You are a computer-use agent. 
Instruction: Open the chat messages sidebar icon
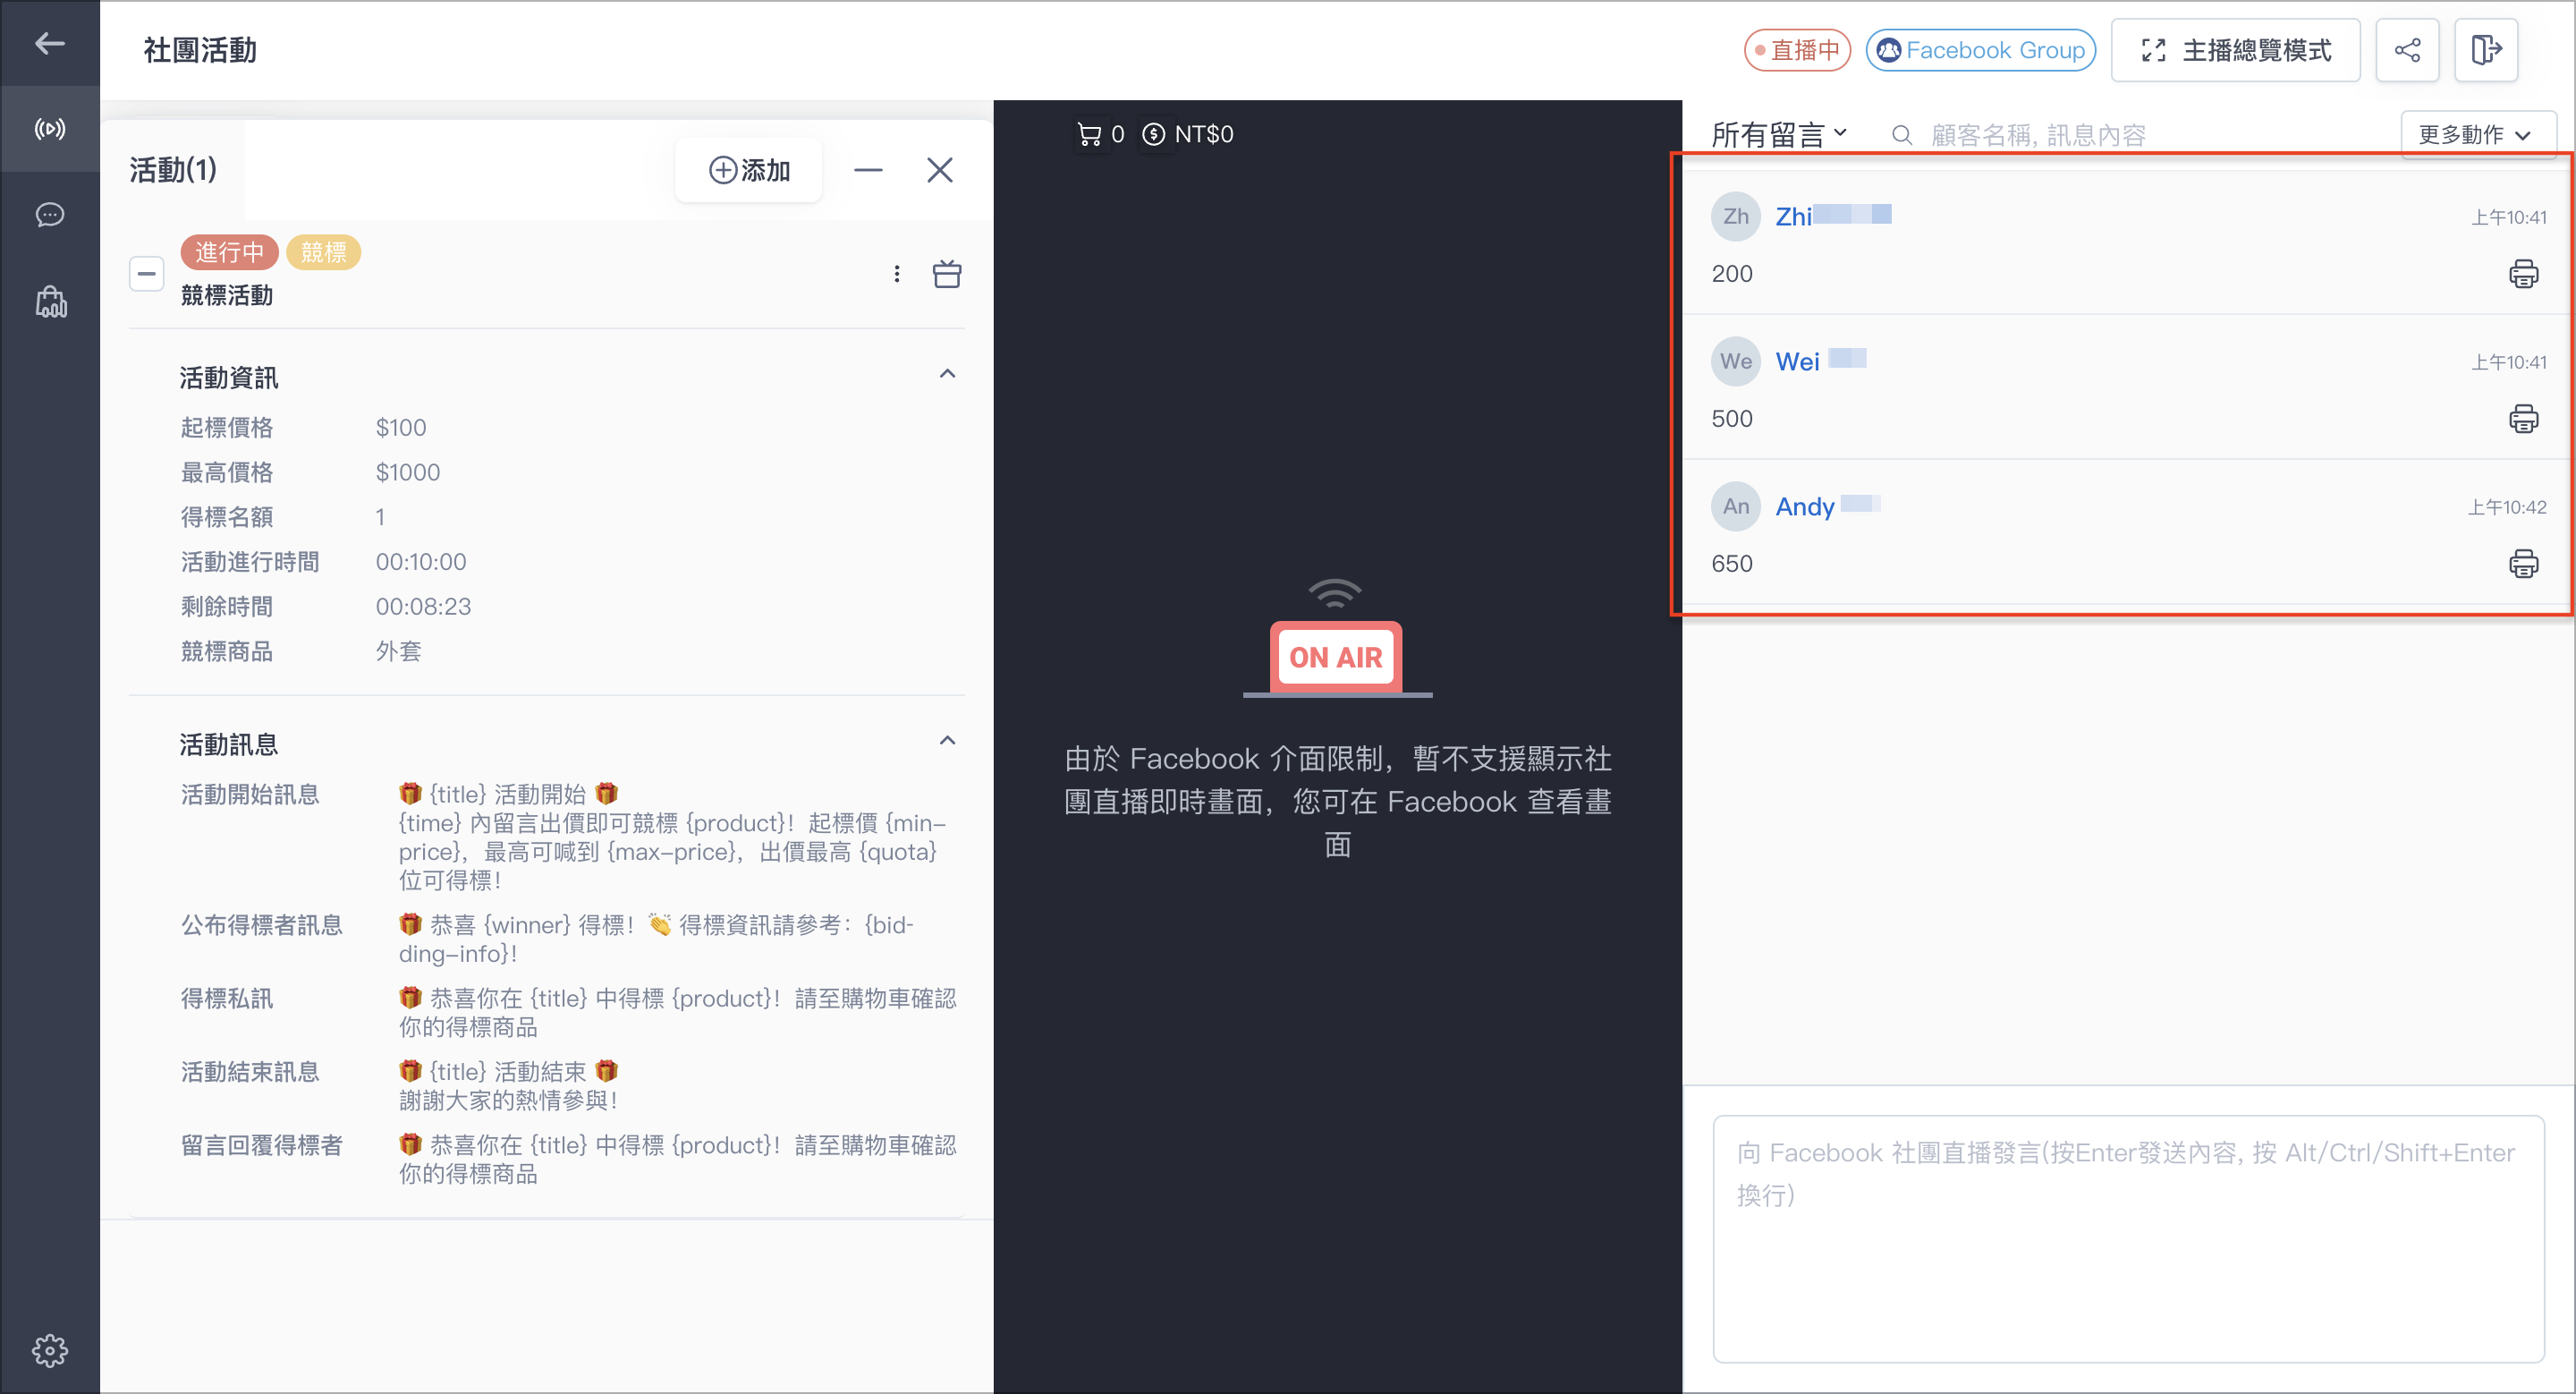49,215
